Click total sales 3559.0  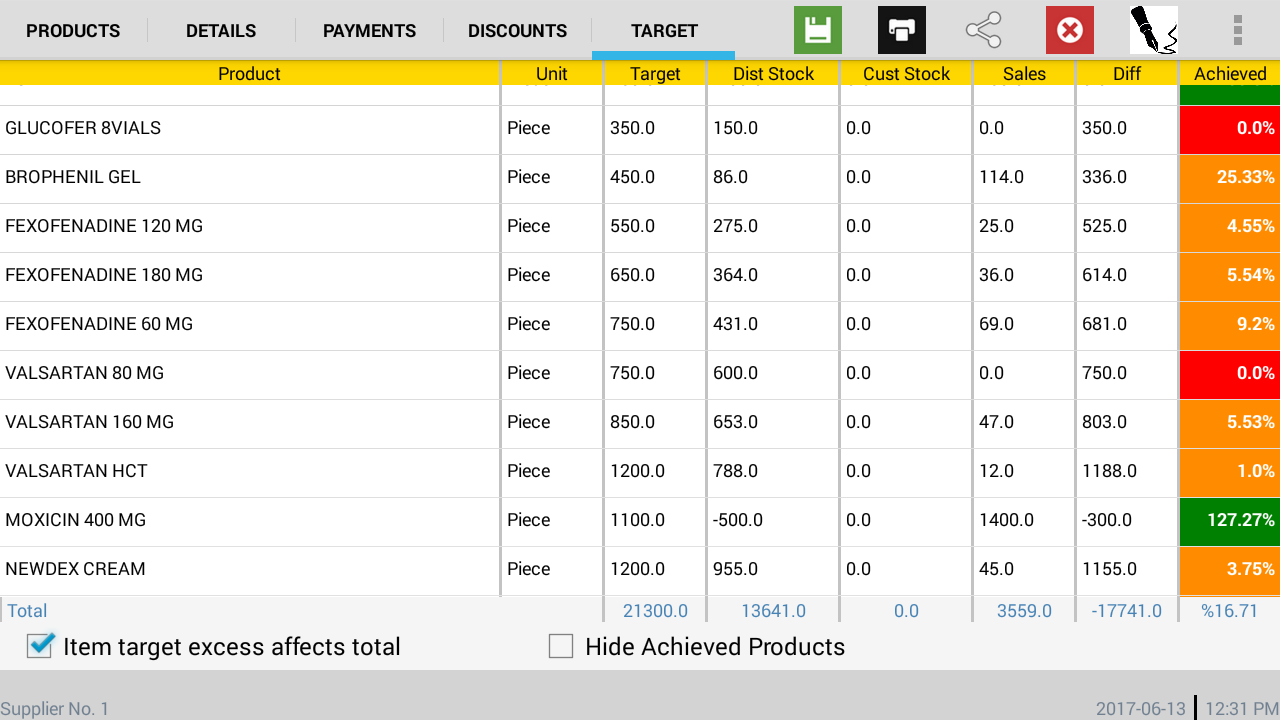pyautogui.click(x=1024, y=611)
